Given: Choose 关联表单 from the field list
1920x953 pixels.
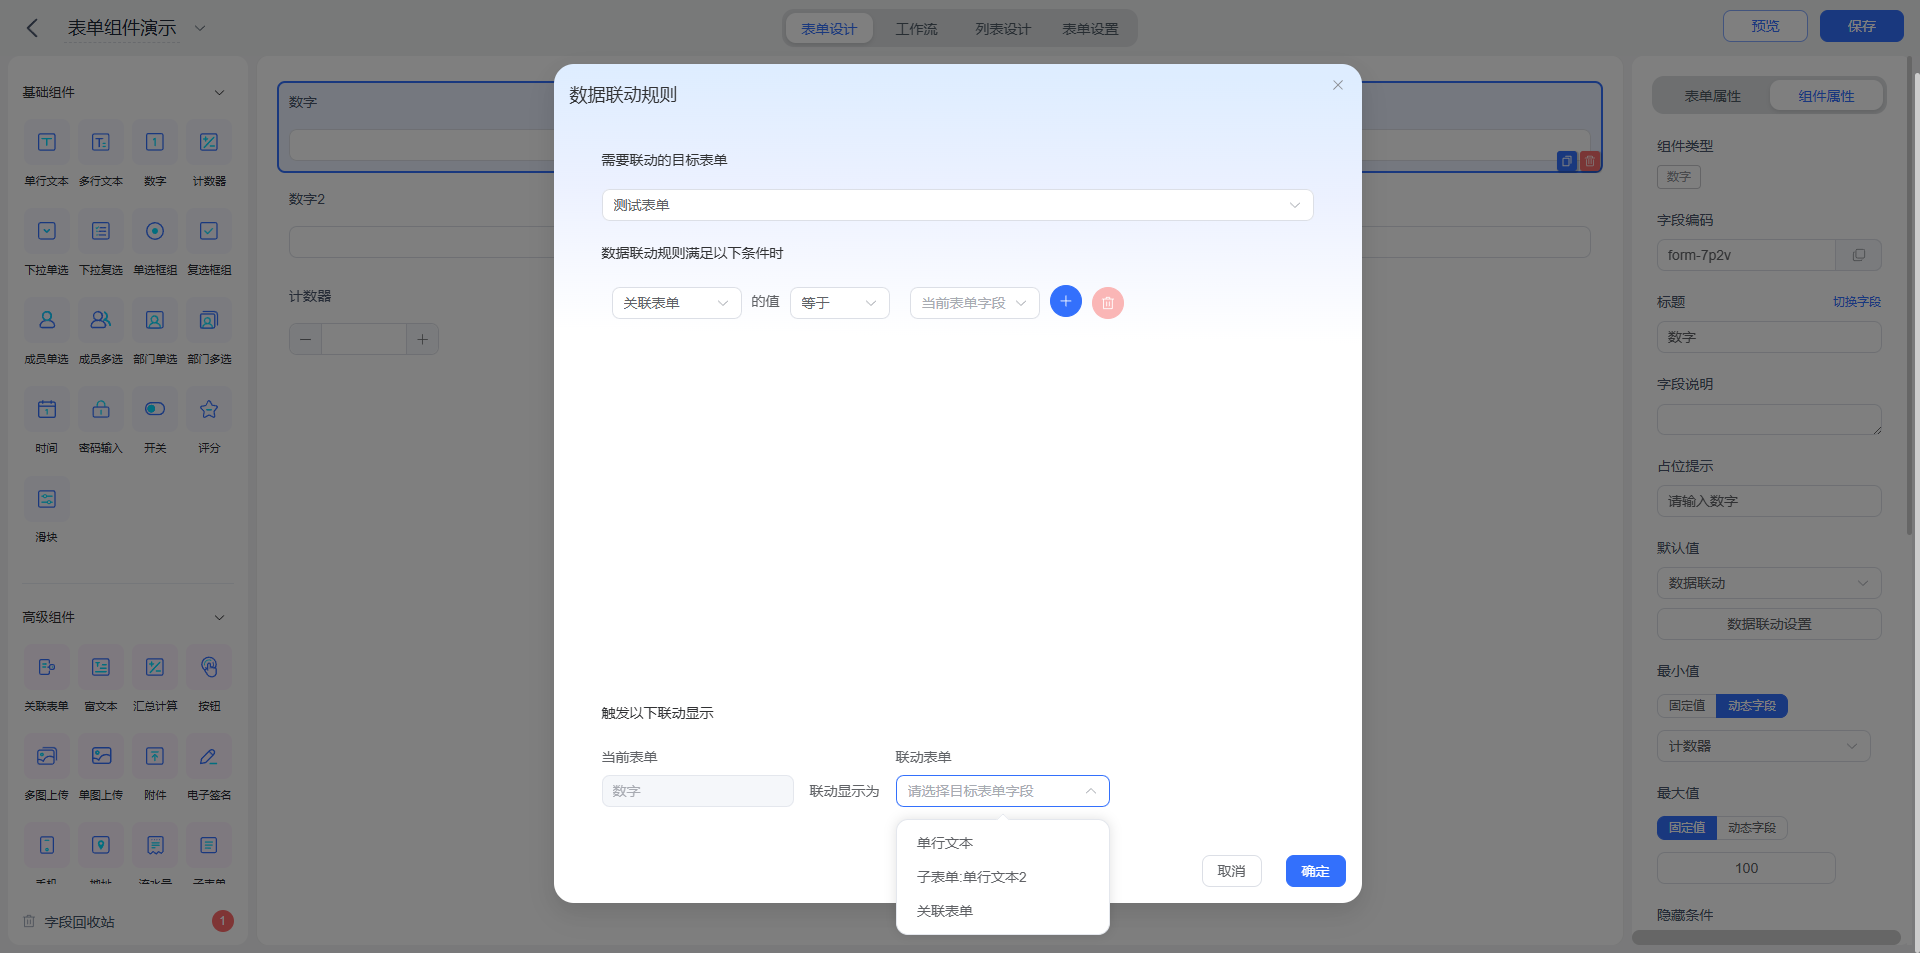Looking at the screenshot, I should coord(1002,911).
